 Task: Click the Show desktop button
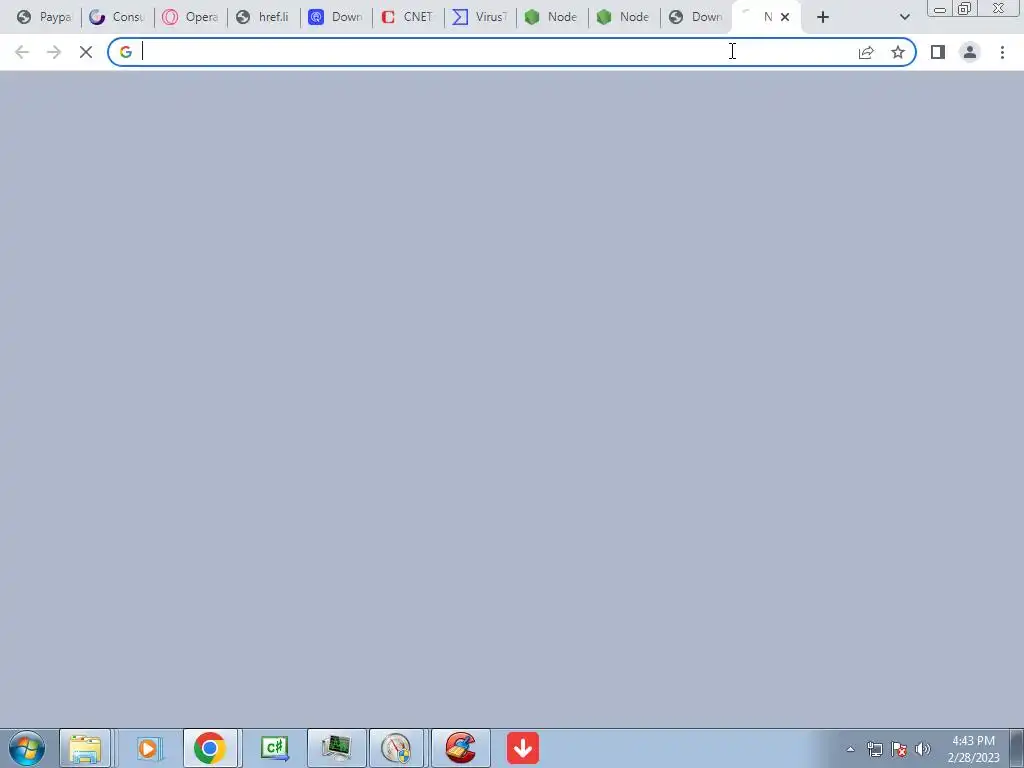[1017, 748]
